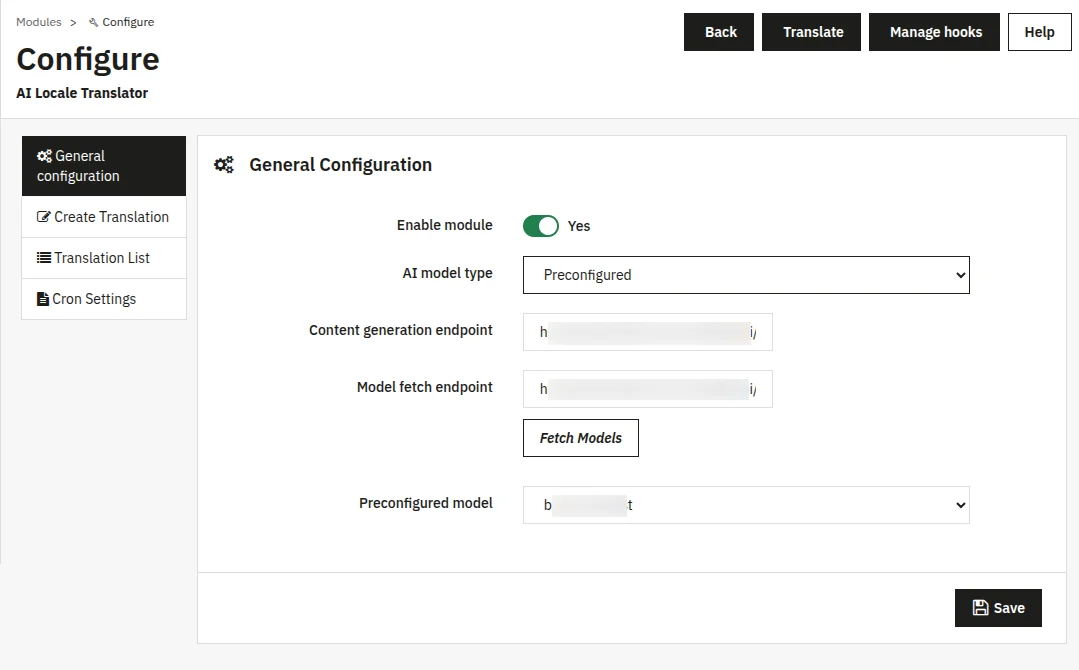Go to Modules breadcrumb link
Screen dimensions: 1079x670
39,22
